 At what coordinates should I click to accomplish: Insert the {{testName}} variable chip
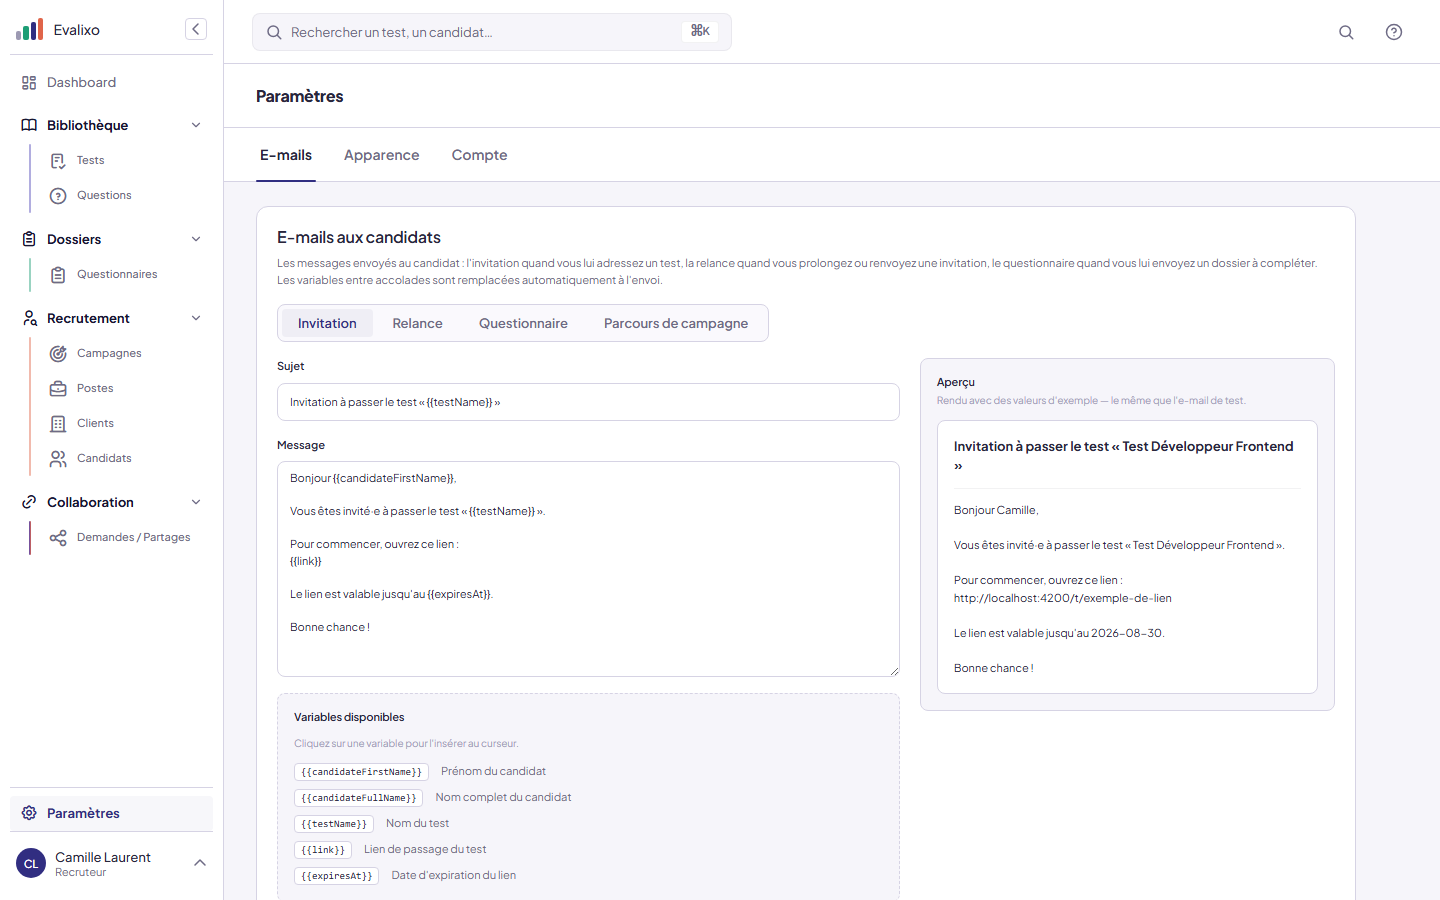tap(334, 824)
